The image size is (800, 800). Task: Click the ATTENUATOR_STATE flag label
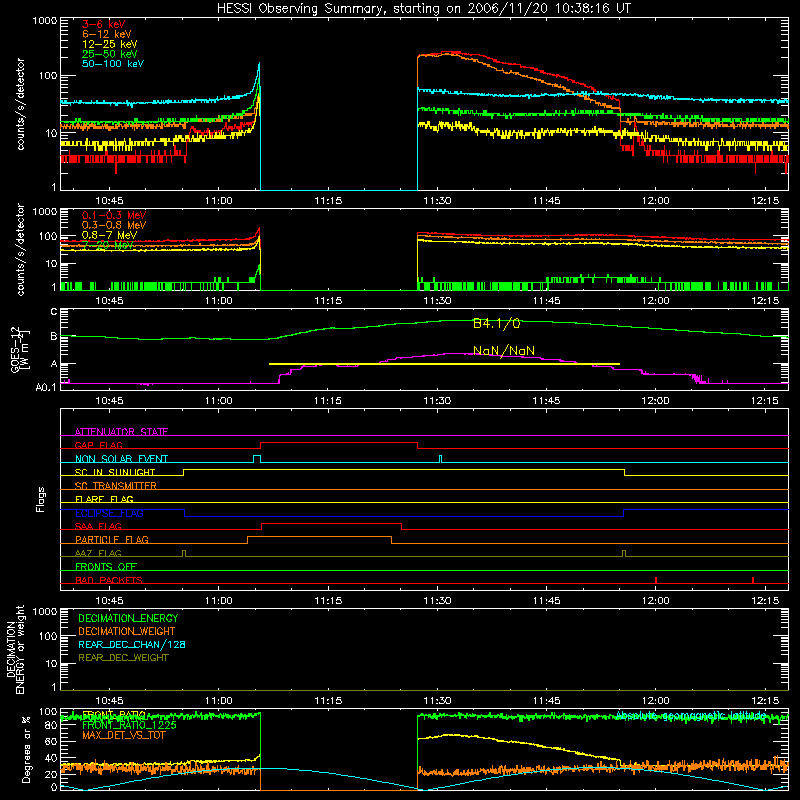click(x=121, y=432)
